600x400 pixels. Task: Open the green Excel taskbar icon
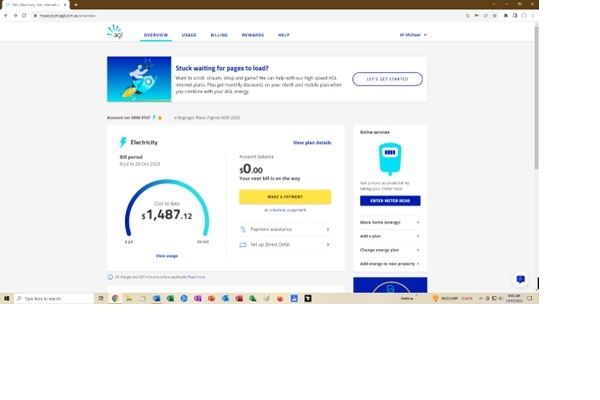click(170, 298)
